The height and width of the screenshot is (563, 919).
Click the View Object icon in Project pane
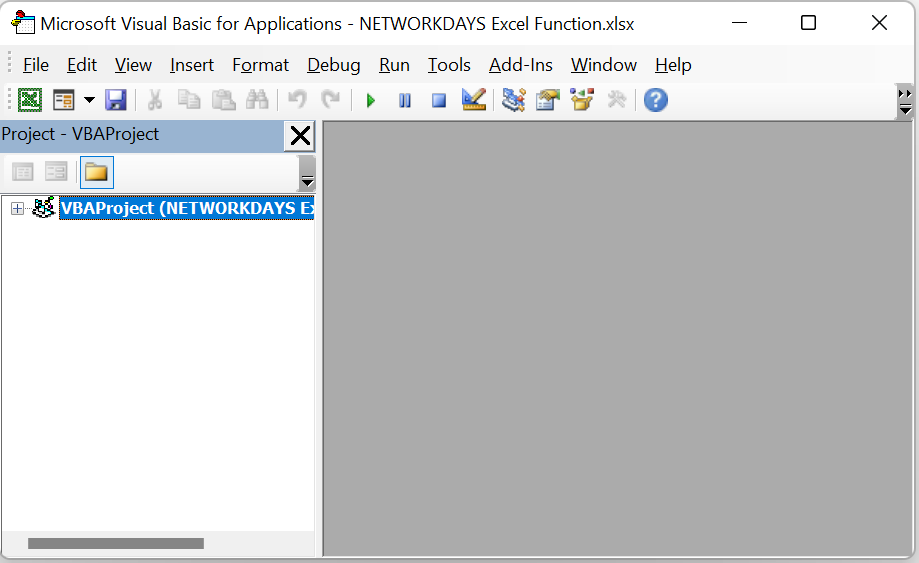pyautogui.click(x=56, y=172)
